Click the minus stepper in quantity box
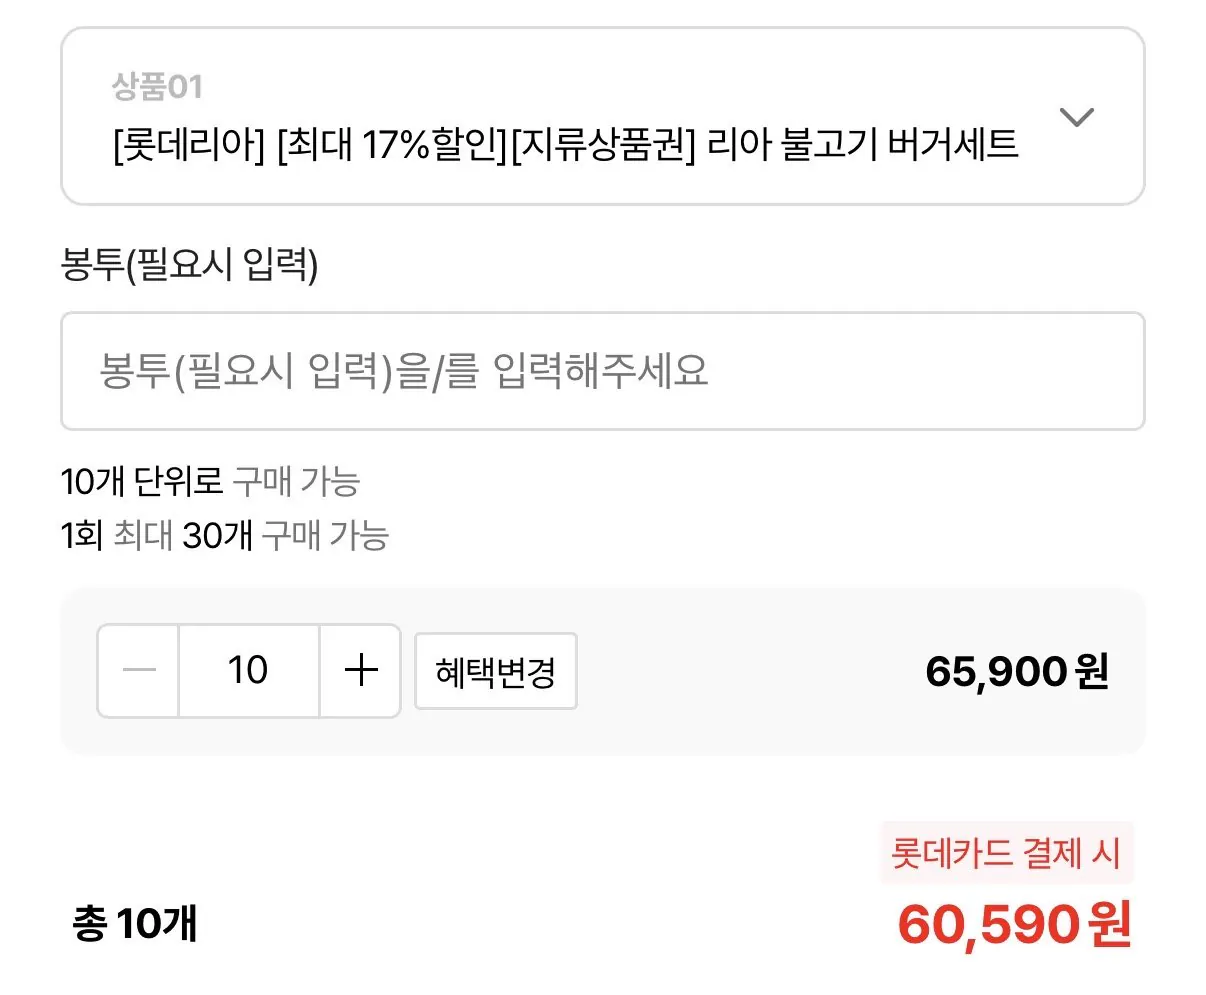 (138, 671)
